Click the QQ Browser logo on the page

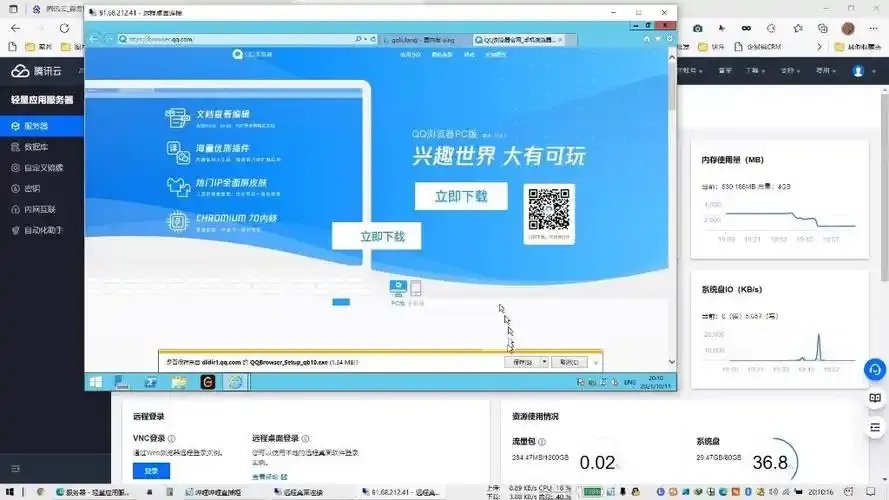pos(252,54)
